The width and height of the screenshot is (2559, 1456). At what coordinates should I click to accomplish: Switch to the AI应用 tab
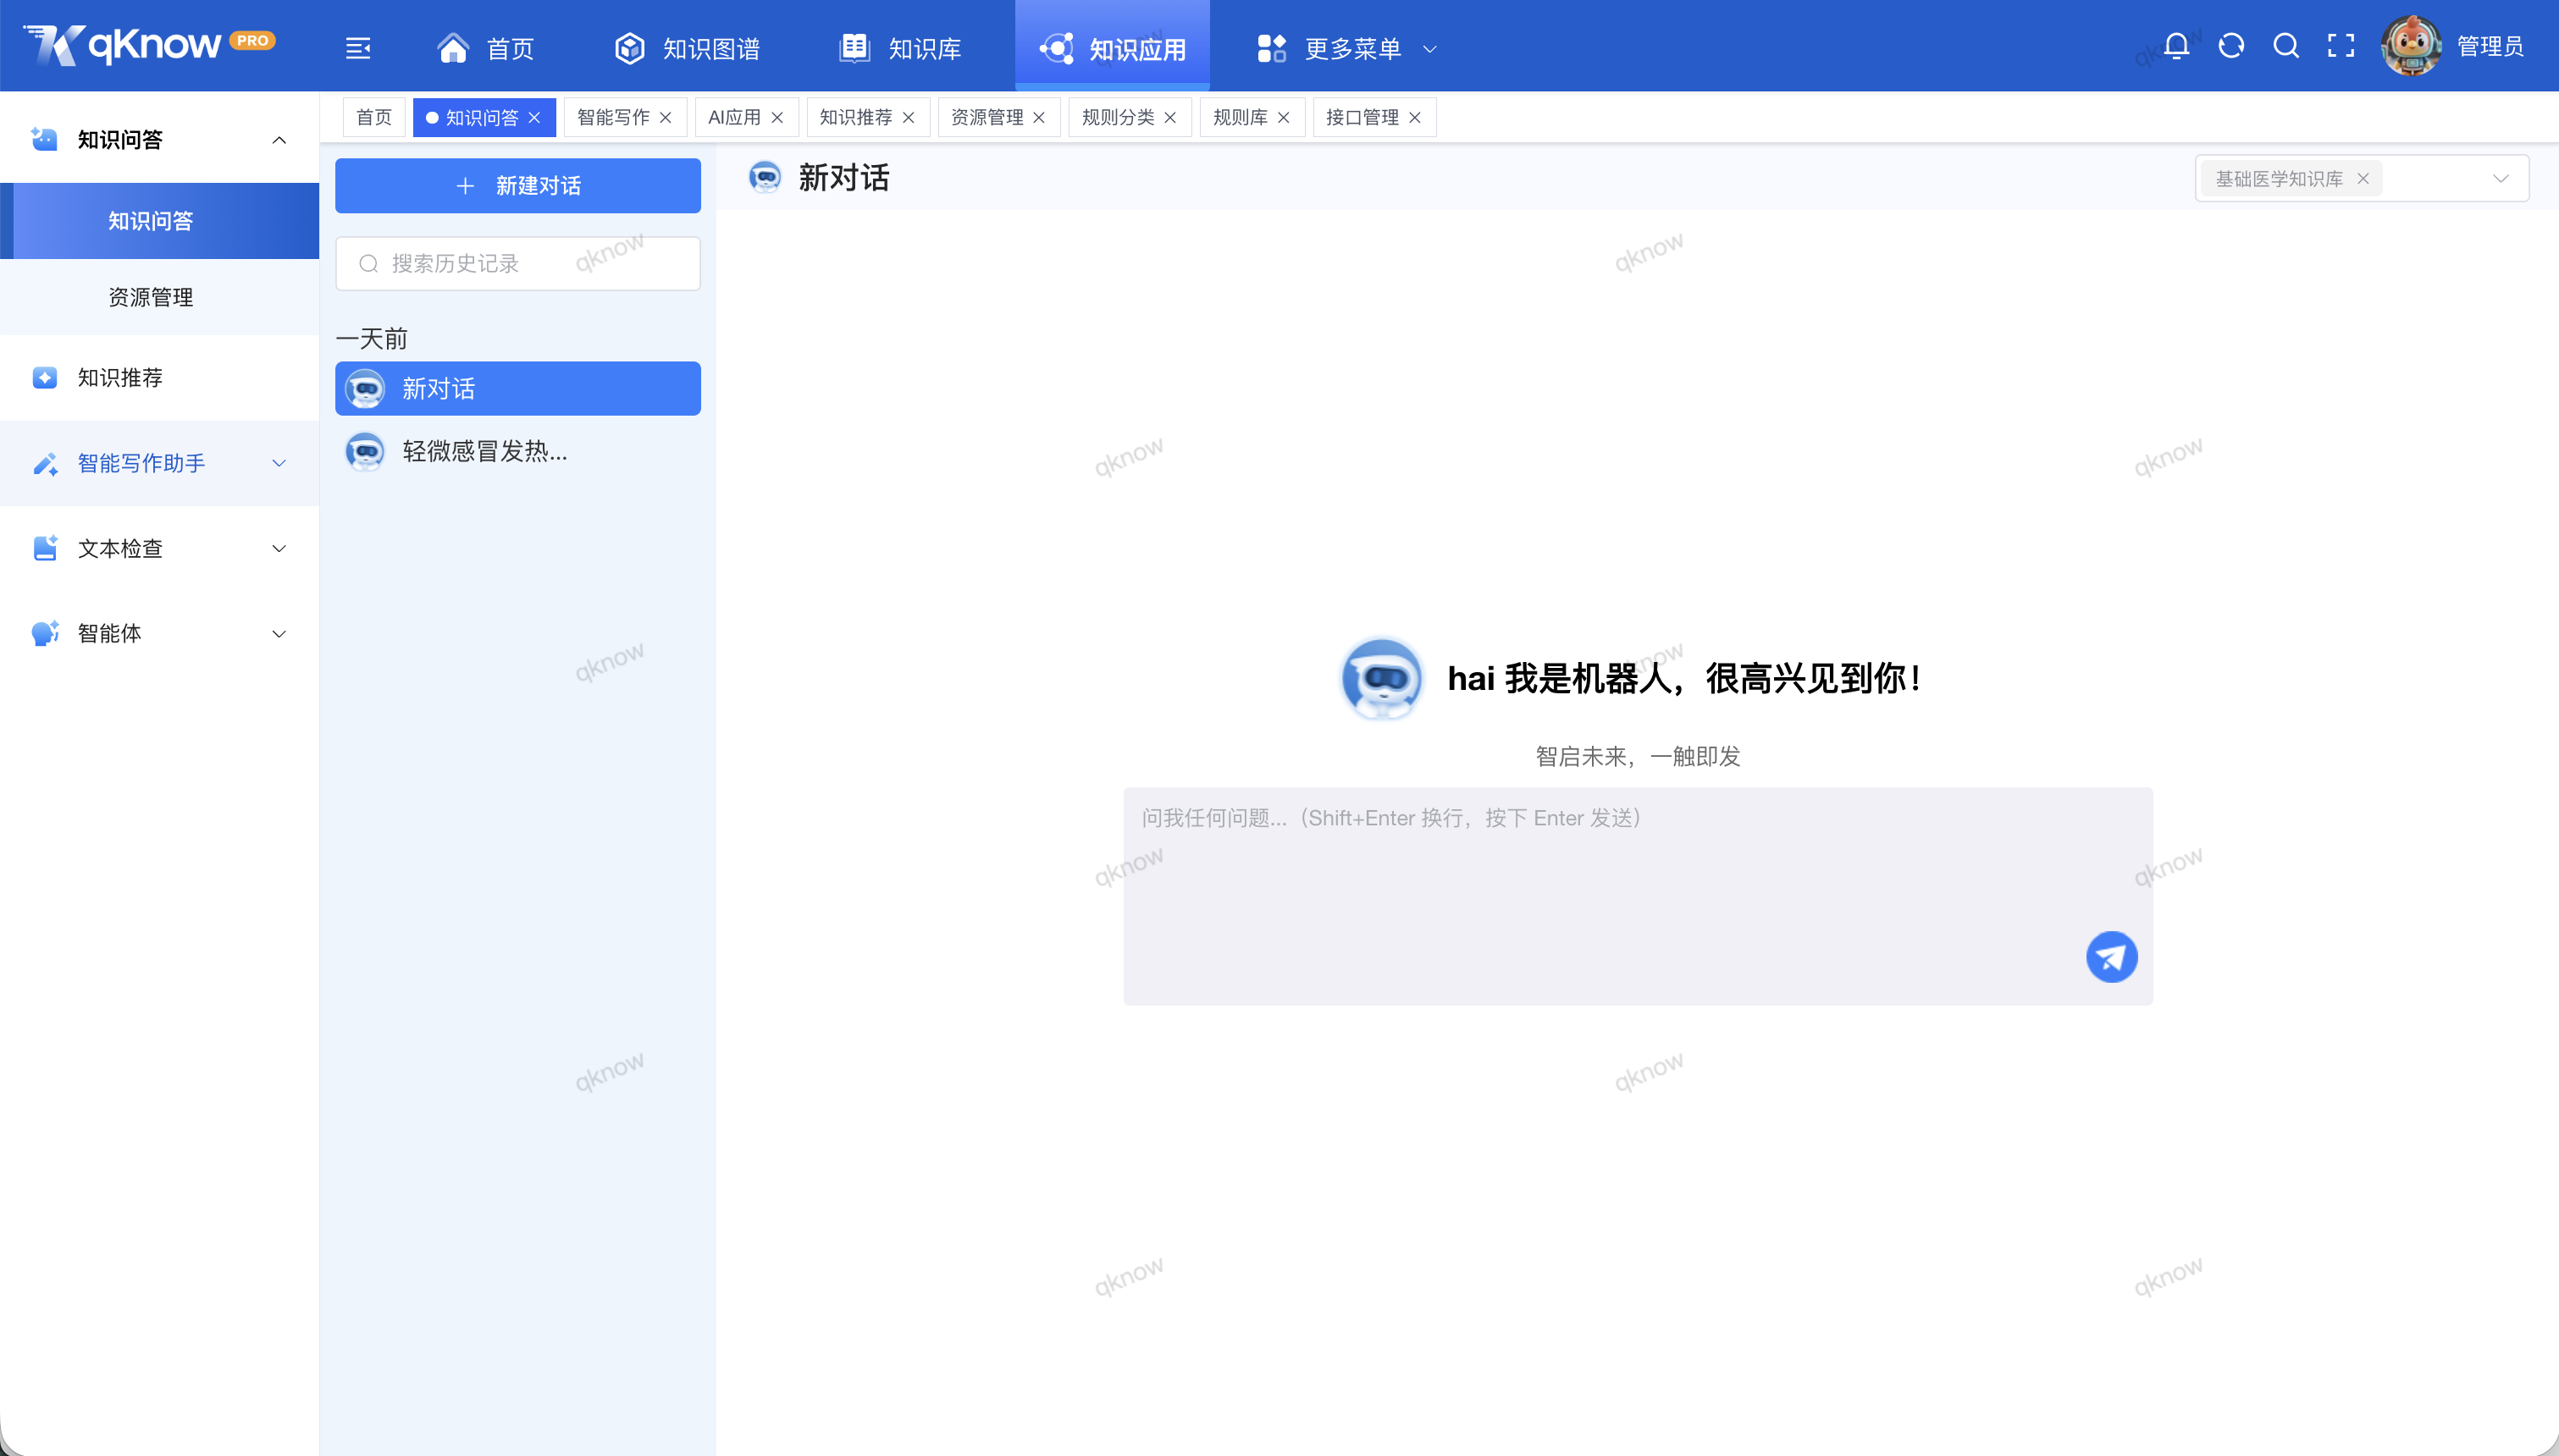[x=733, y=117]
